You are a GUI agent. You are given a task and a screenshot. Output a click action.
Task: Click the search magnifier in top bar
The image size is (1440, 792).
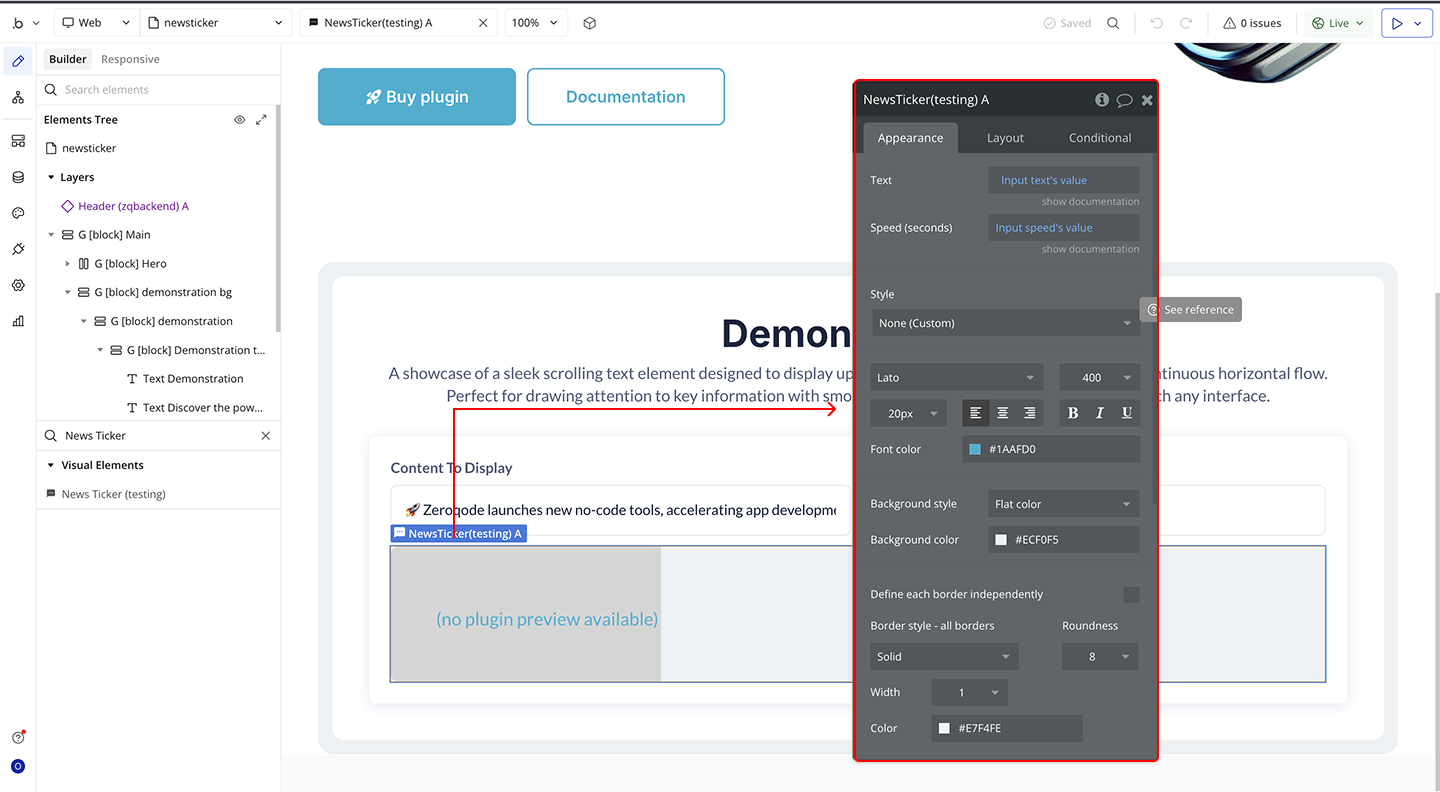coord(1113,23)
